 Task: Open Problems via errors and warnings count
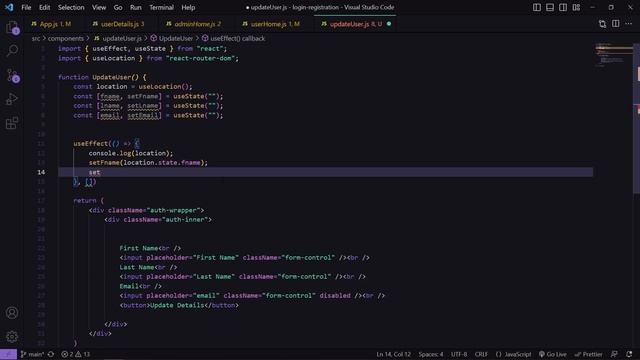[76, 354]
